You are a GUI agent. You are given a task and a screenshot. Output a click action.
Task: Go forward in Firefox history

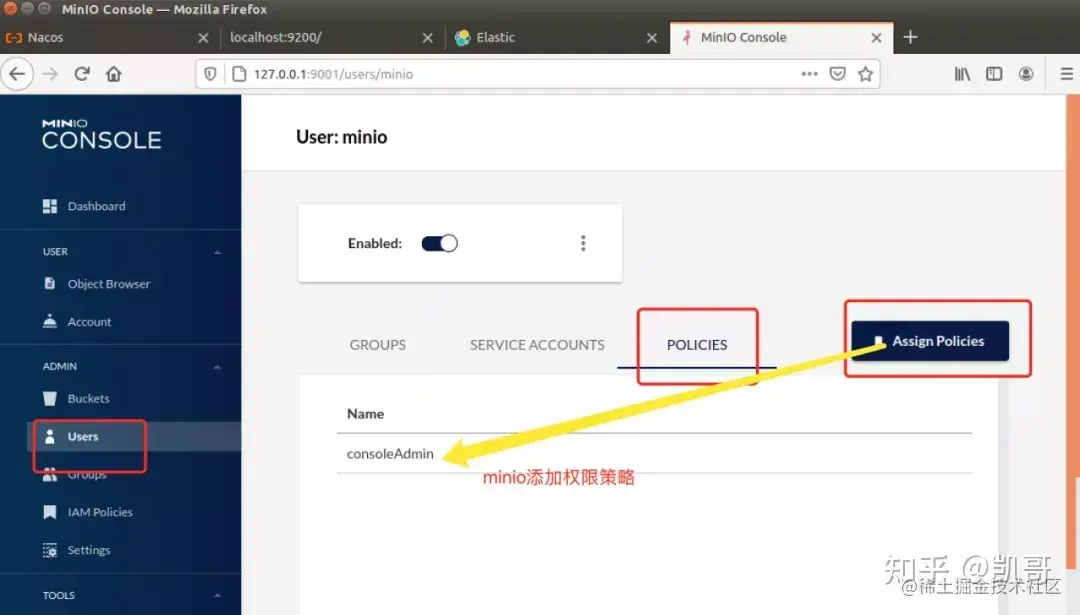[x=50, y=74]
